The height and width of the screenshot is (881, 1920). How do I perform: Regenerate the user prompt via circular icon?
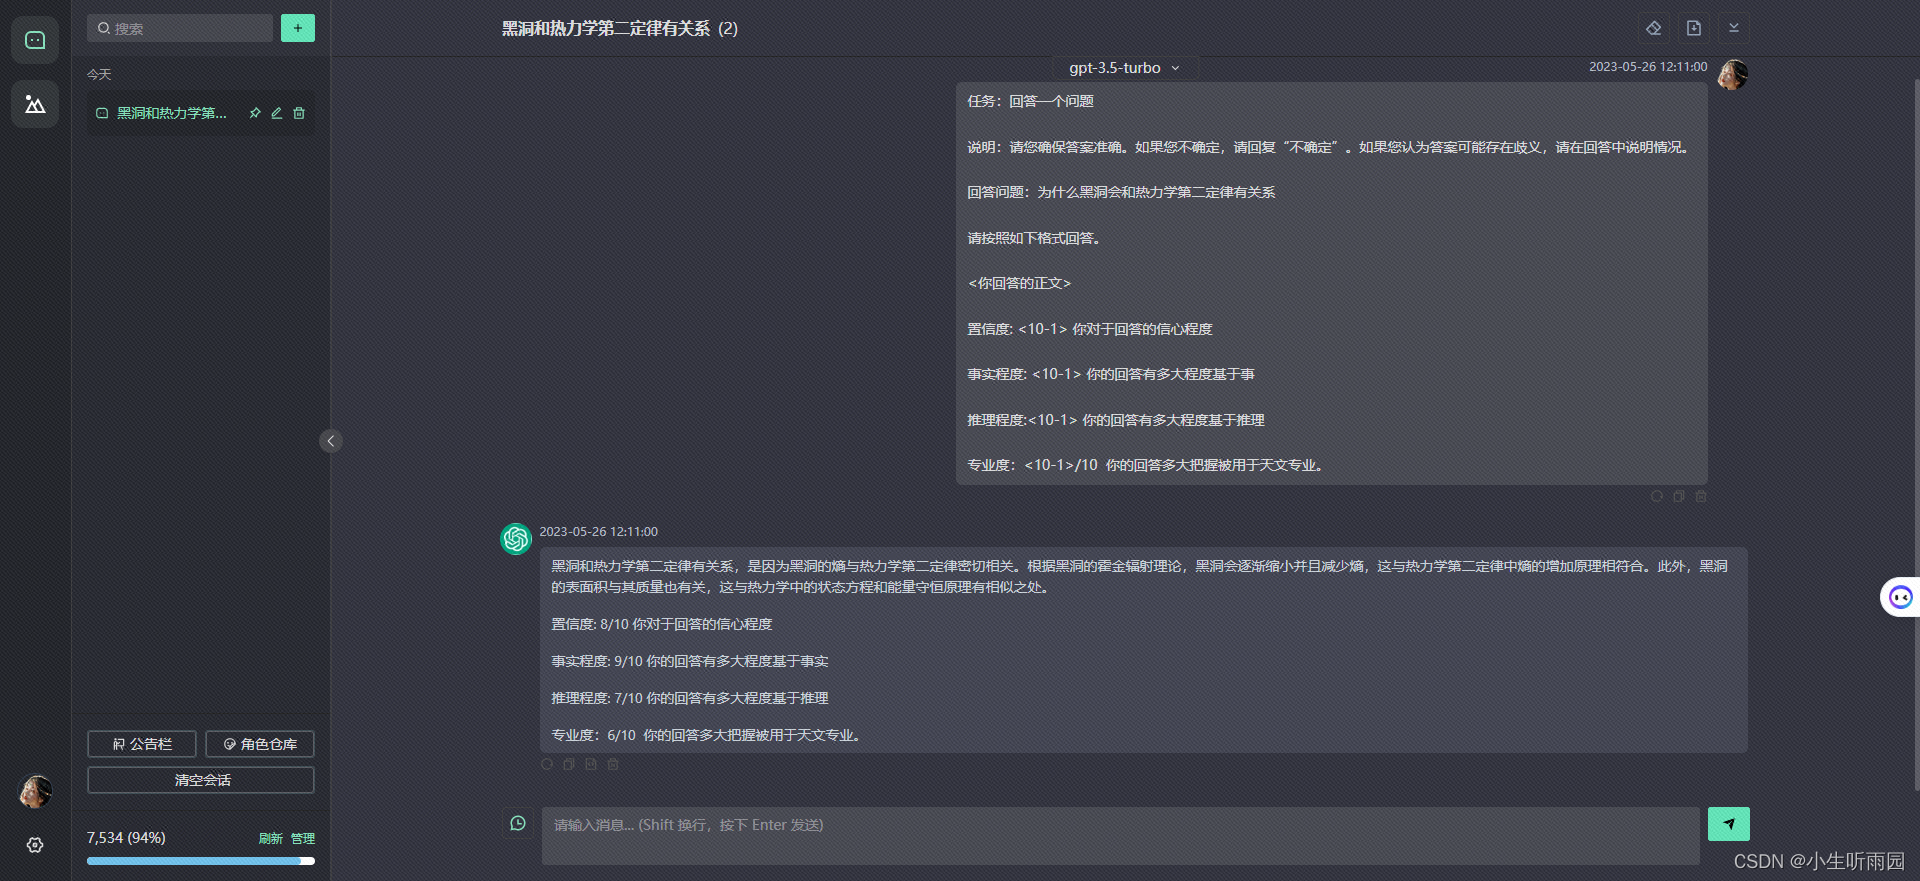[x=1657, y=496]
